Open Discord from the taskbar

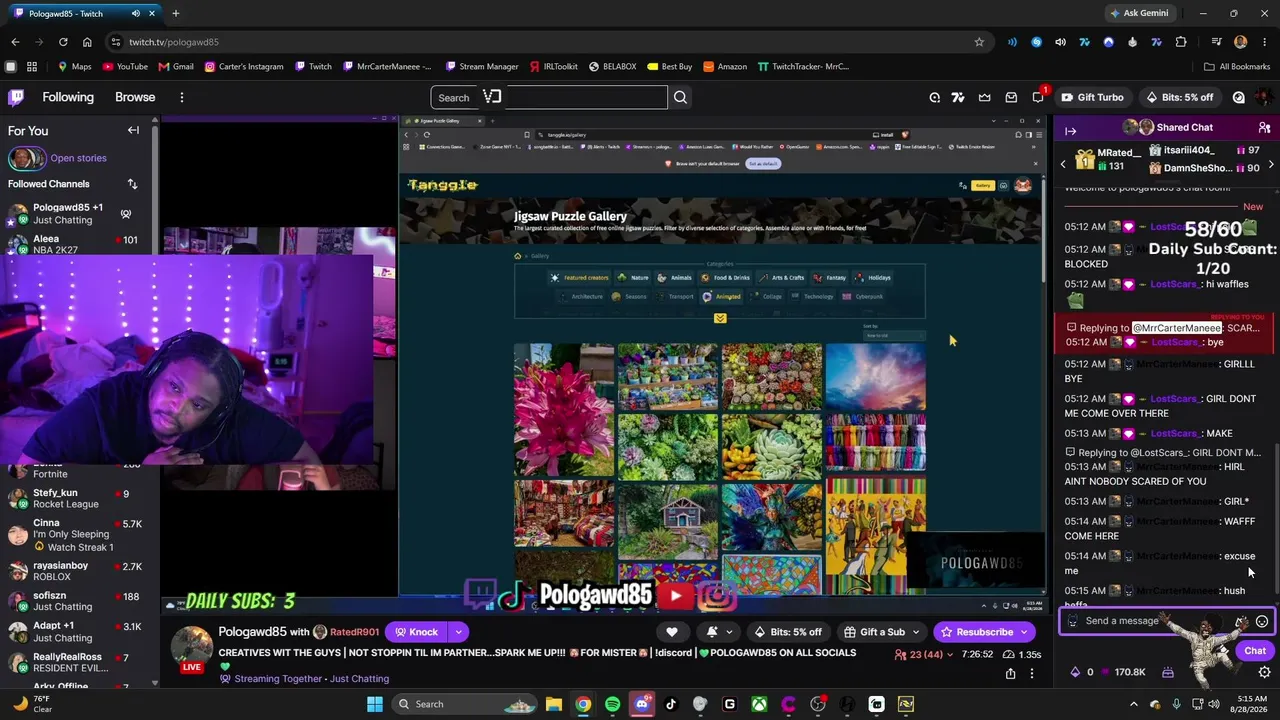pos(642,704)
